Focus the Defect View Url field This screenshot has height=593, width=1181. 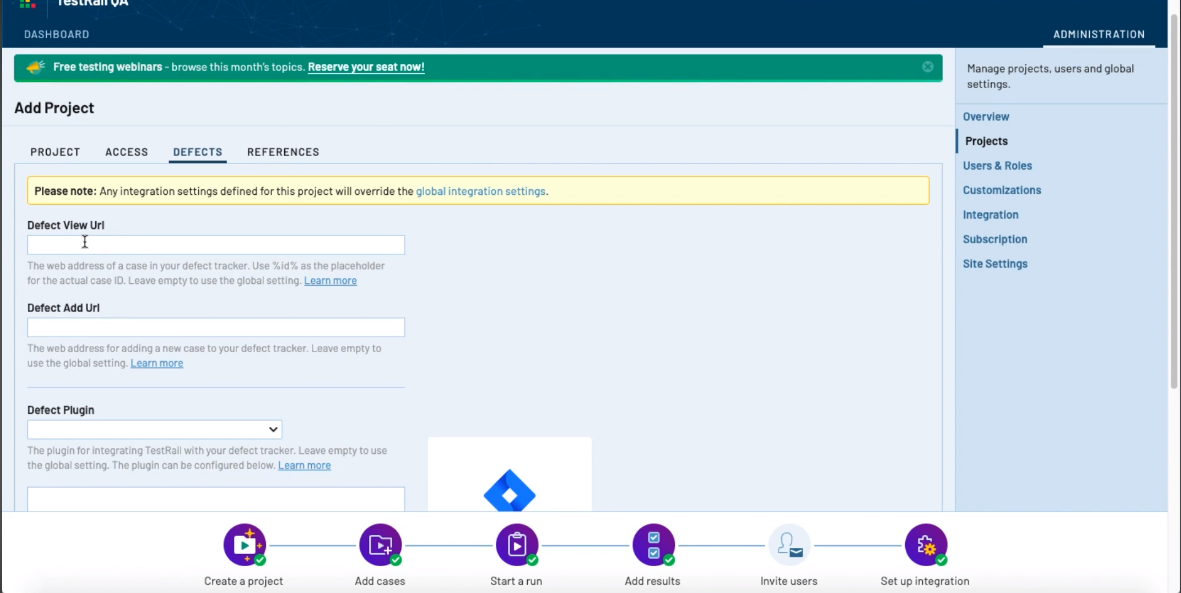click(216, 245)
